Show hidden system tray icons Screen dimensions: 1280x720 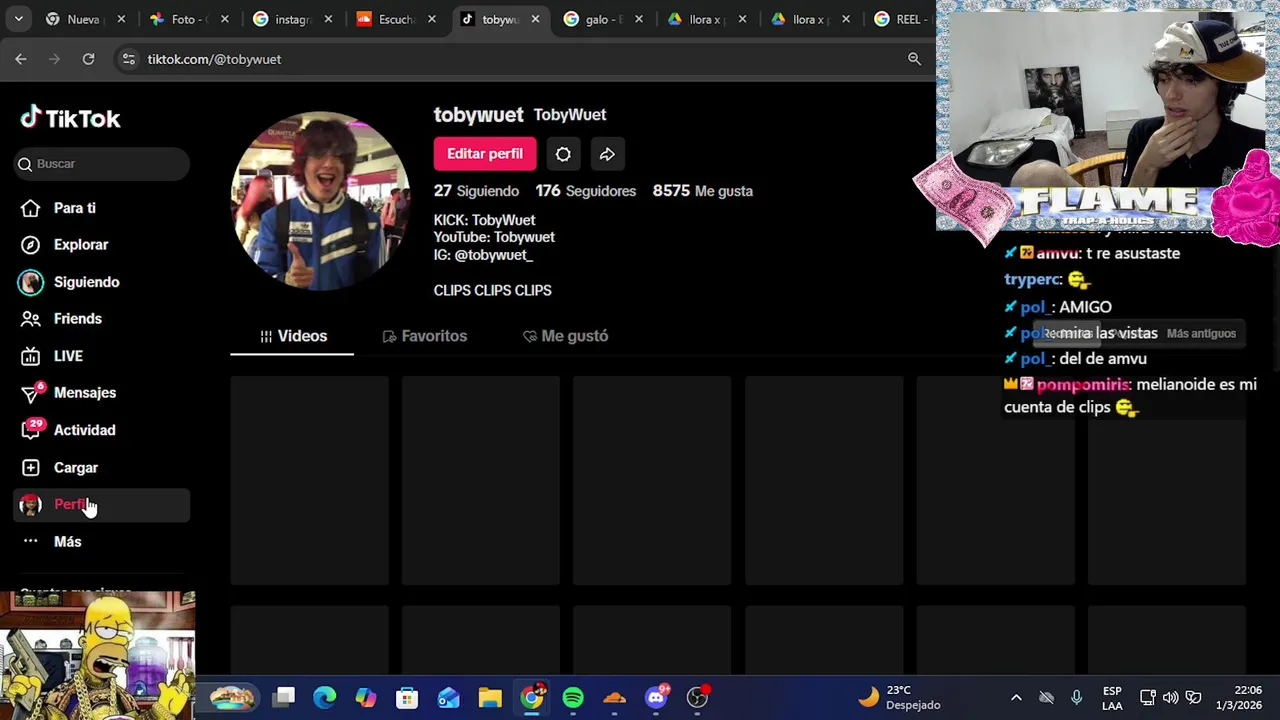coord(1016,697)
